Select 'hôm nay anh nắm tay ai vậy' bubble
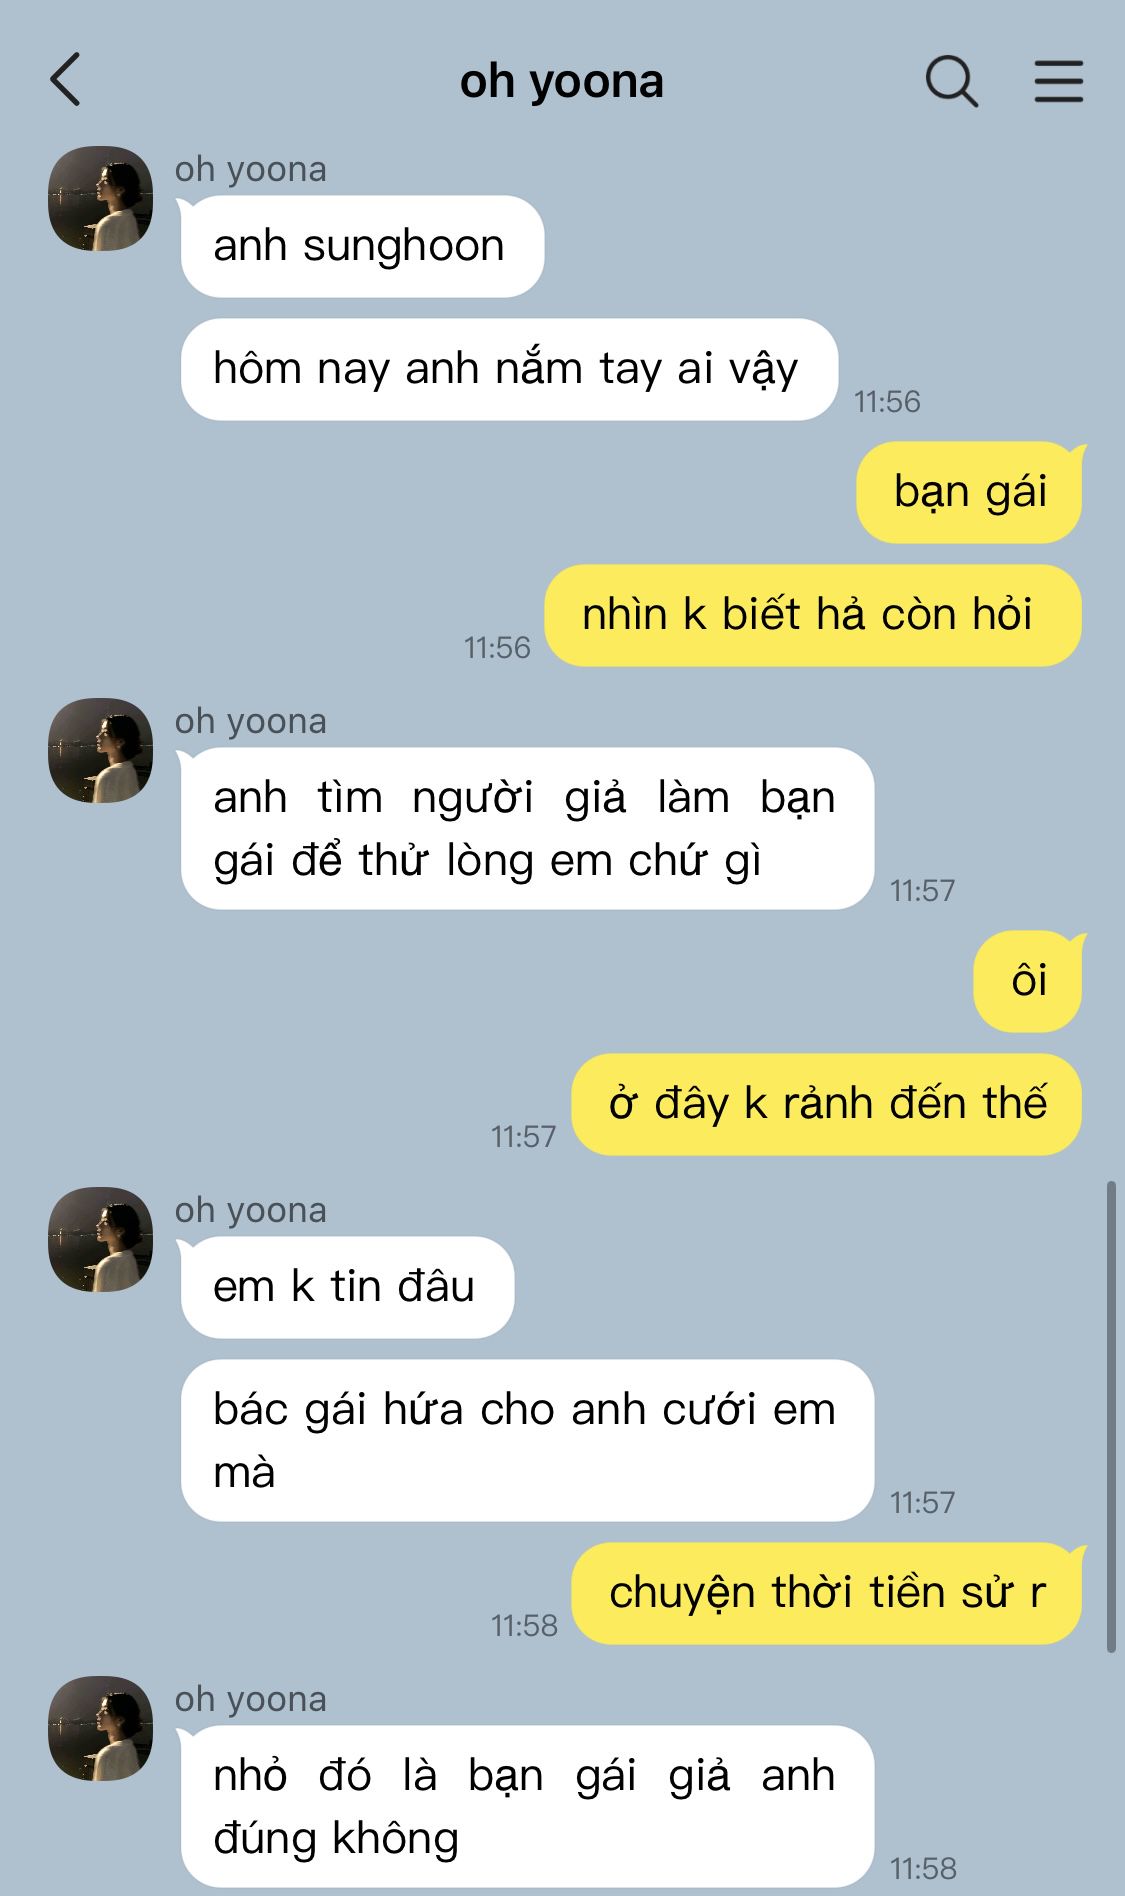The image size is (1125, 1896). click(x=508, y=369)
